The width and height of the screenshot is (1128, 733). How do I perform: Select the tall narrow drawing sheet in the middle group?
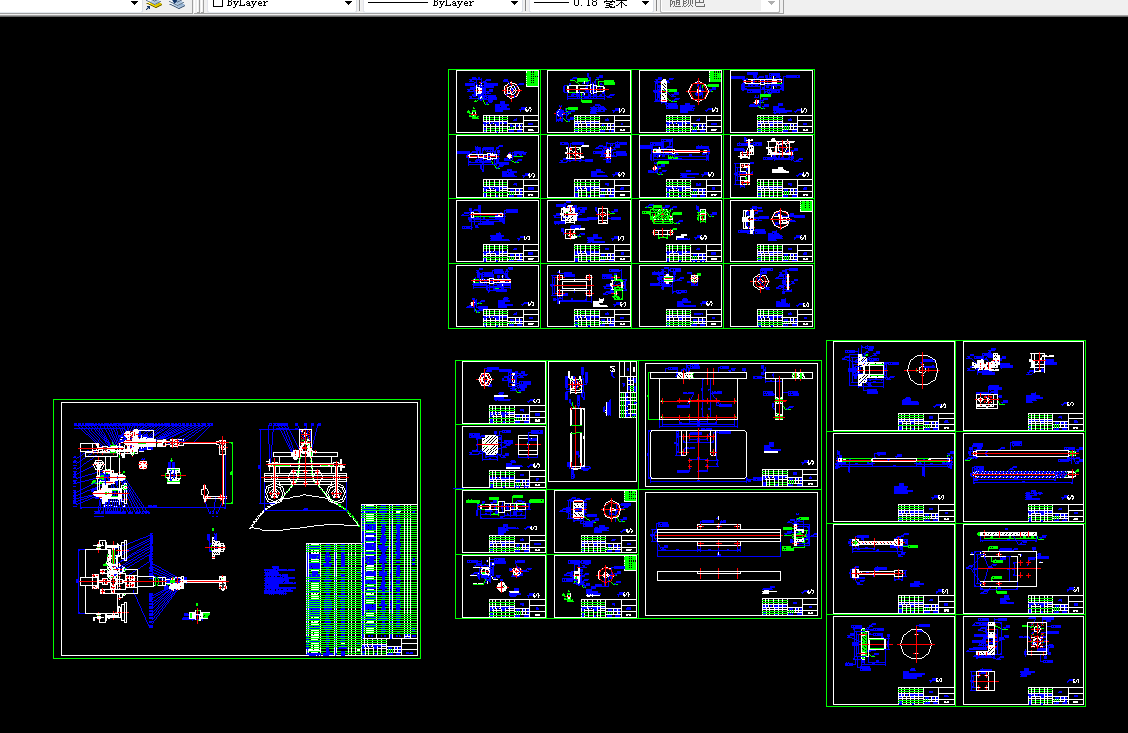[x=592, y=422]
